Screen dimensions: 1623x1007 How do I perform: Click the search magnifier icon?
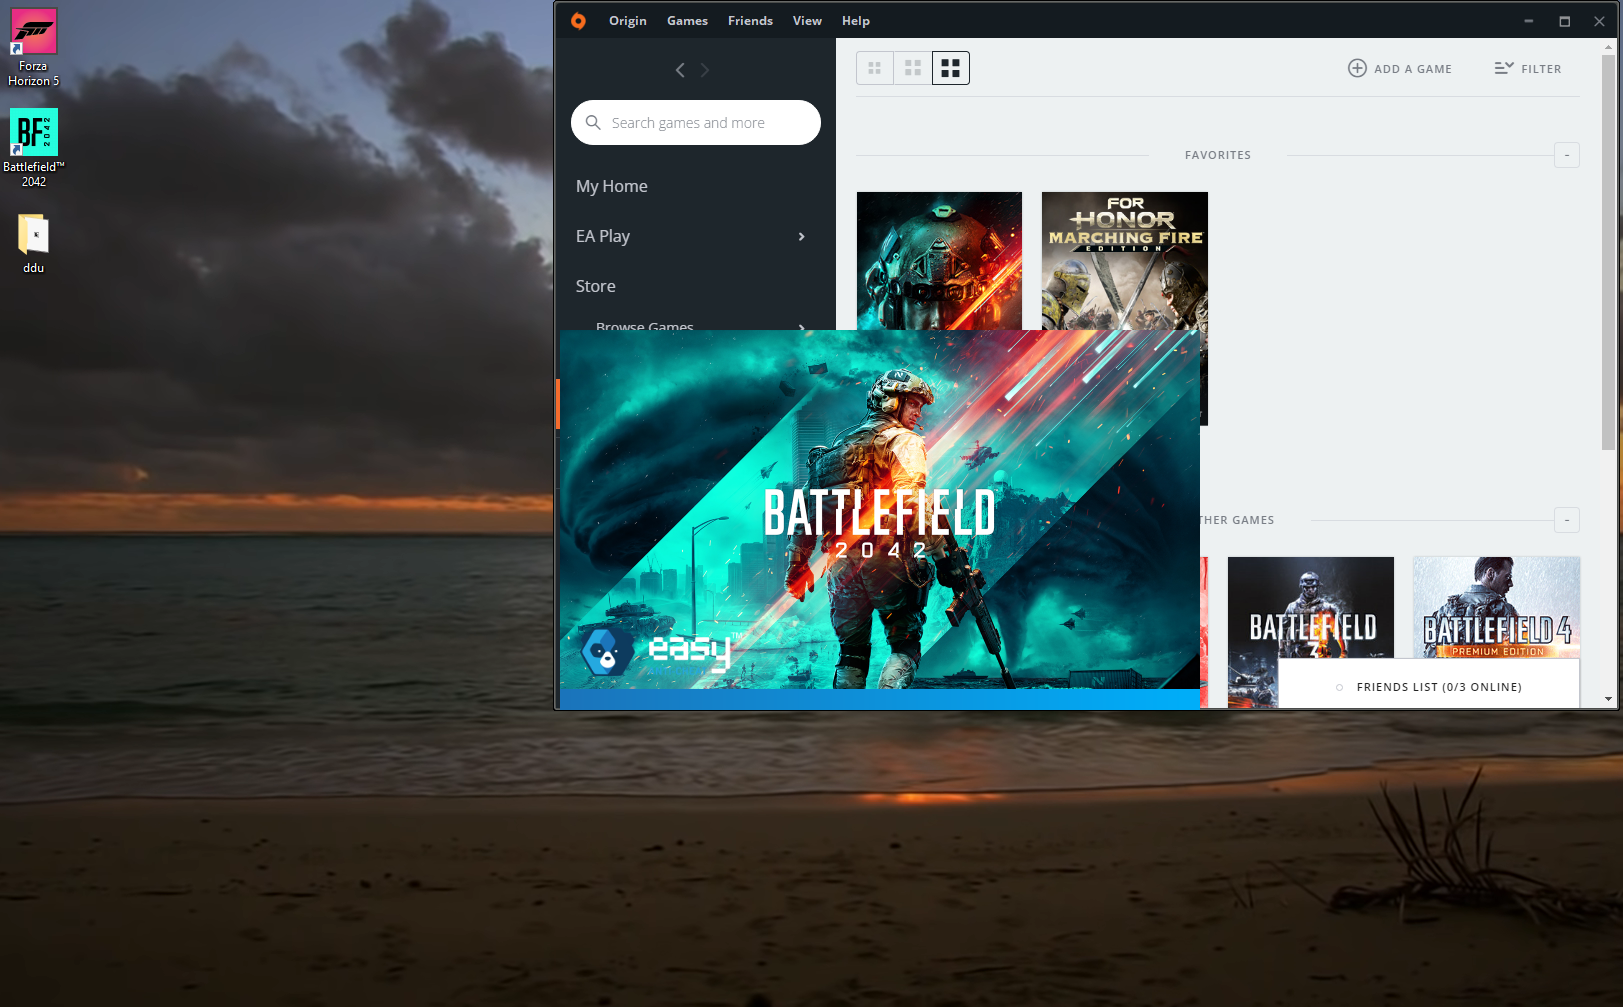593,122
